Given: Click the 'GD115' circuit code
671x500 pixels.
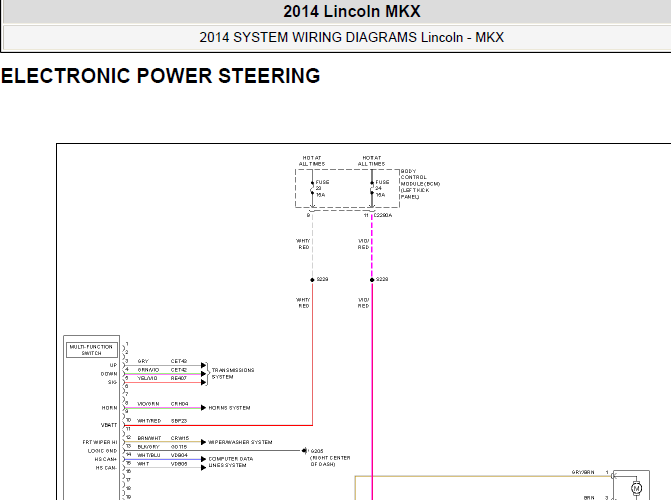Looking at the screenshot, I should click(x=179, y=447).
